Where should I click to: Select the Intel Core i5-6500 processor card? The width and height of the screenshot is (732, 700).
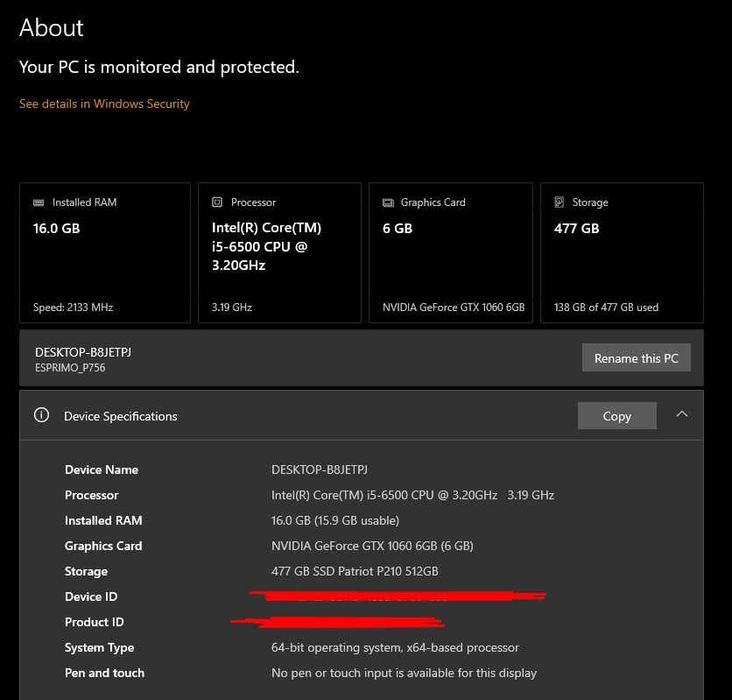(x=280, y=253)
